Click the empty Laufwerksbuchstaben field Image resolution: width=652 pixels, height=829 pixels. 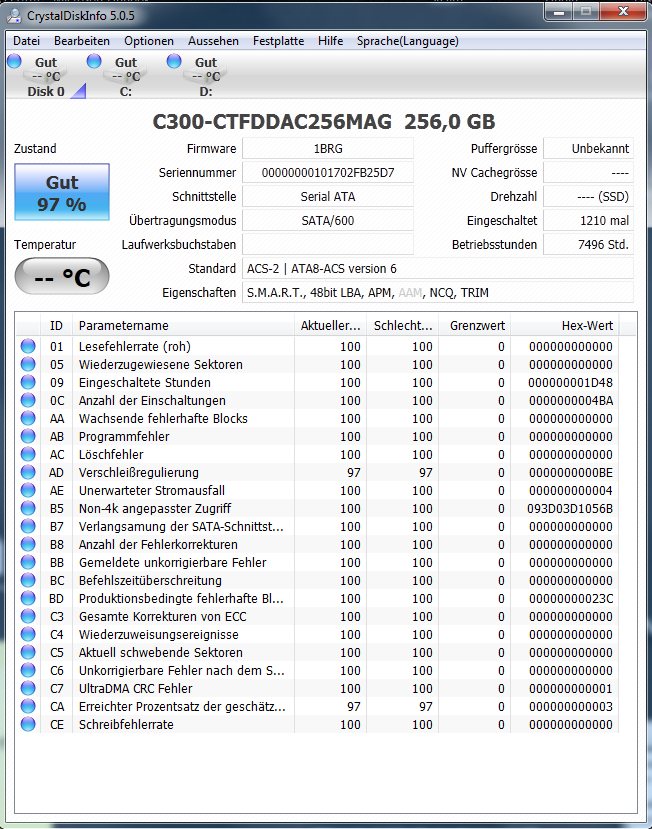tap(328, 245)
